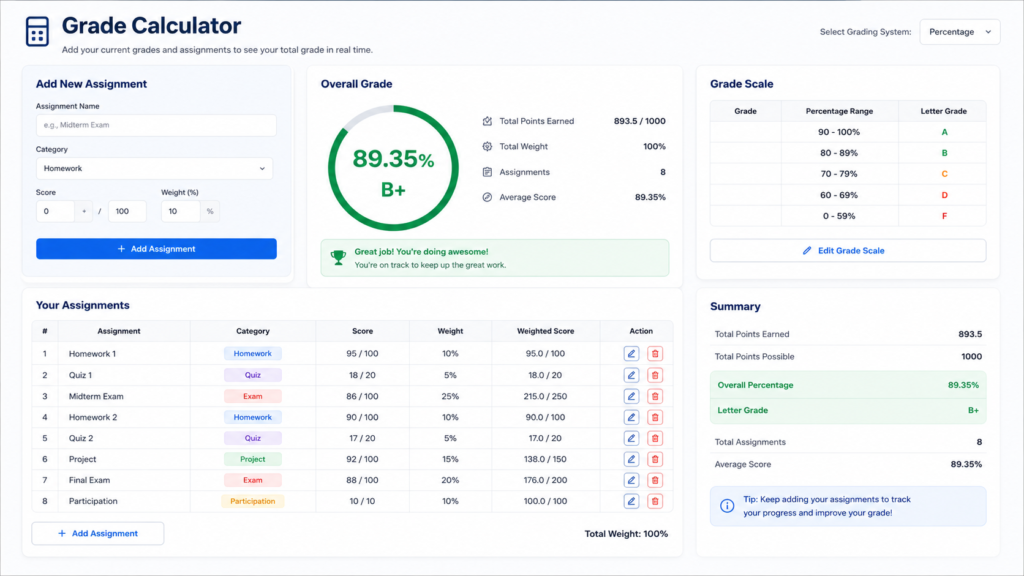
Task: Click the letter grade F in Grade Scale
Action: 944,216
